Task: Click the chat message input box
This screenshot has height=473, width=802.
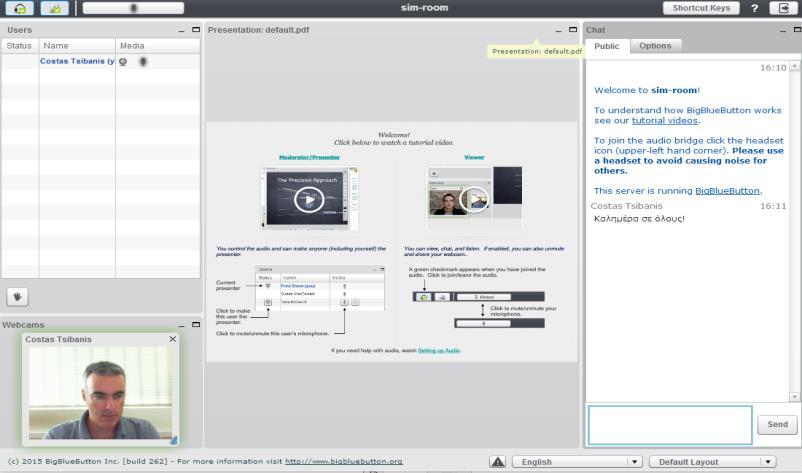Action: pos(670,425)
